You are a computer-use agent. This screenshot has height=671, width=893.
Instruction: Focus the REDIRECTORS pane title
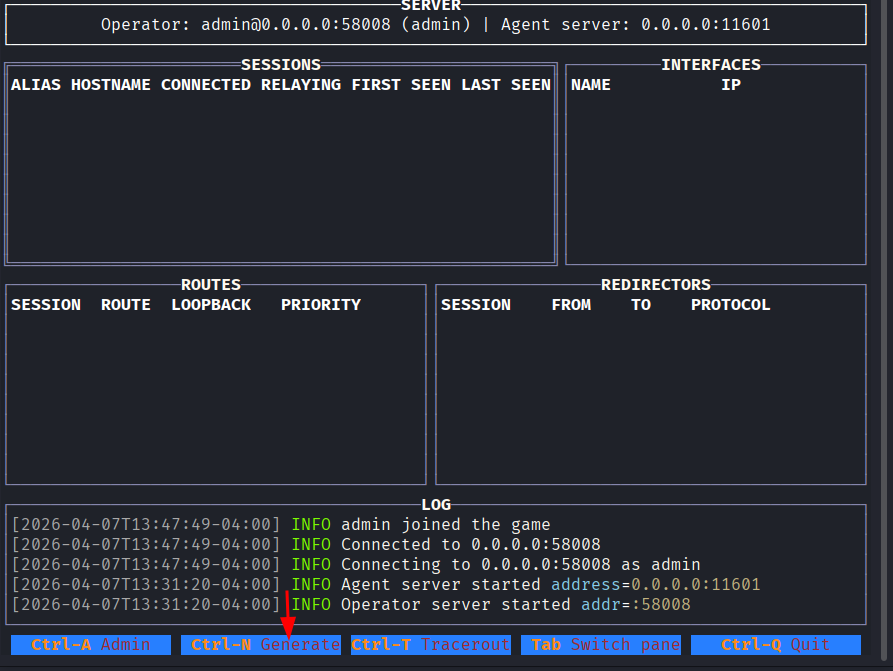(x=656, y=285)
